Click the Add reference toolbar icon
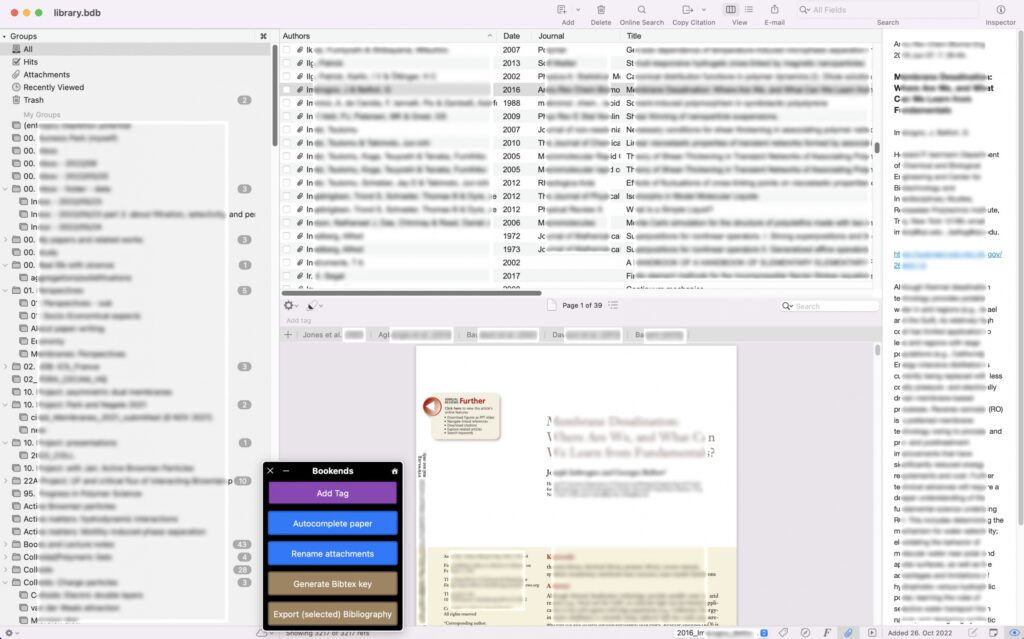Screen dimensions: 1024x639 coord(562,10)
